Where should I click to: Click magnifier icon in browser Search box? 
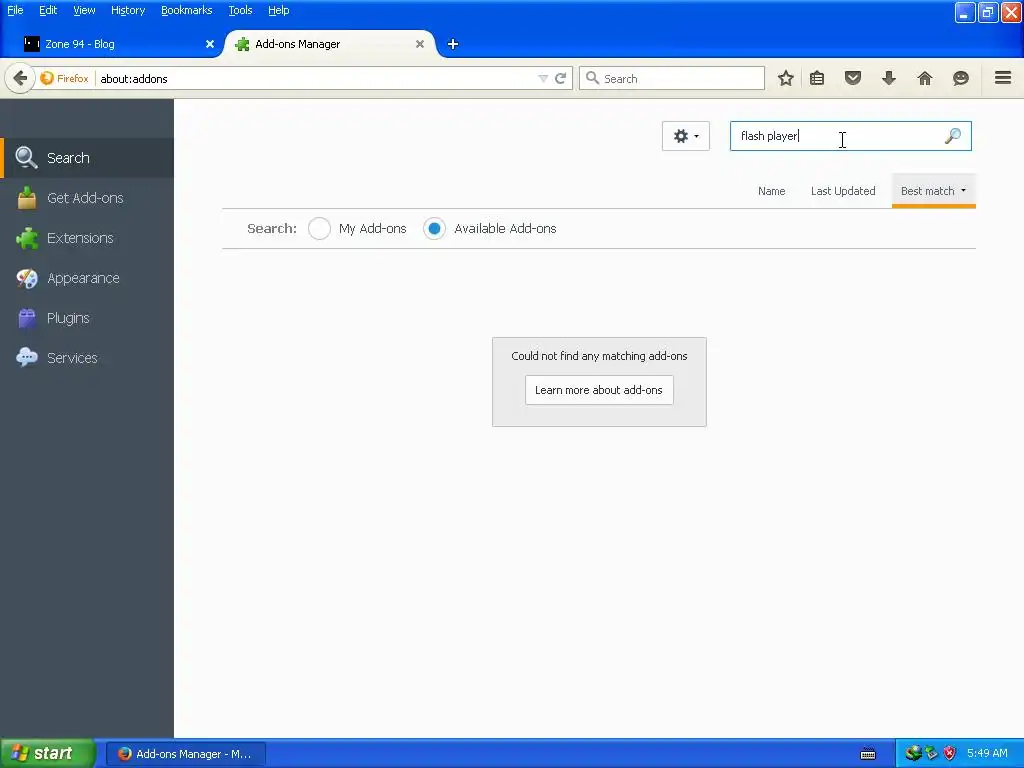click(592, 78)
